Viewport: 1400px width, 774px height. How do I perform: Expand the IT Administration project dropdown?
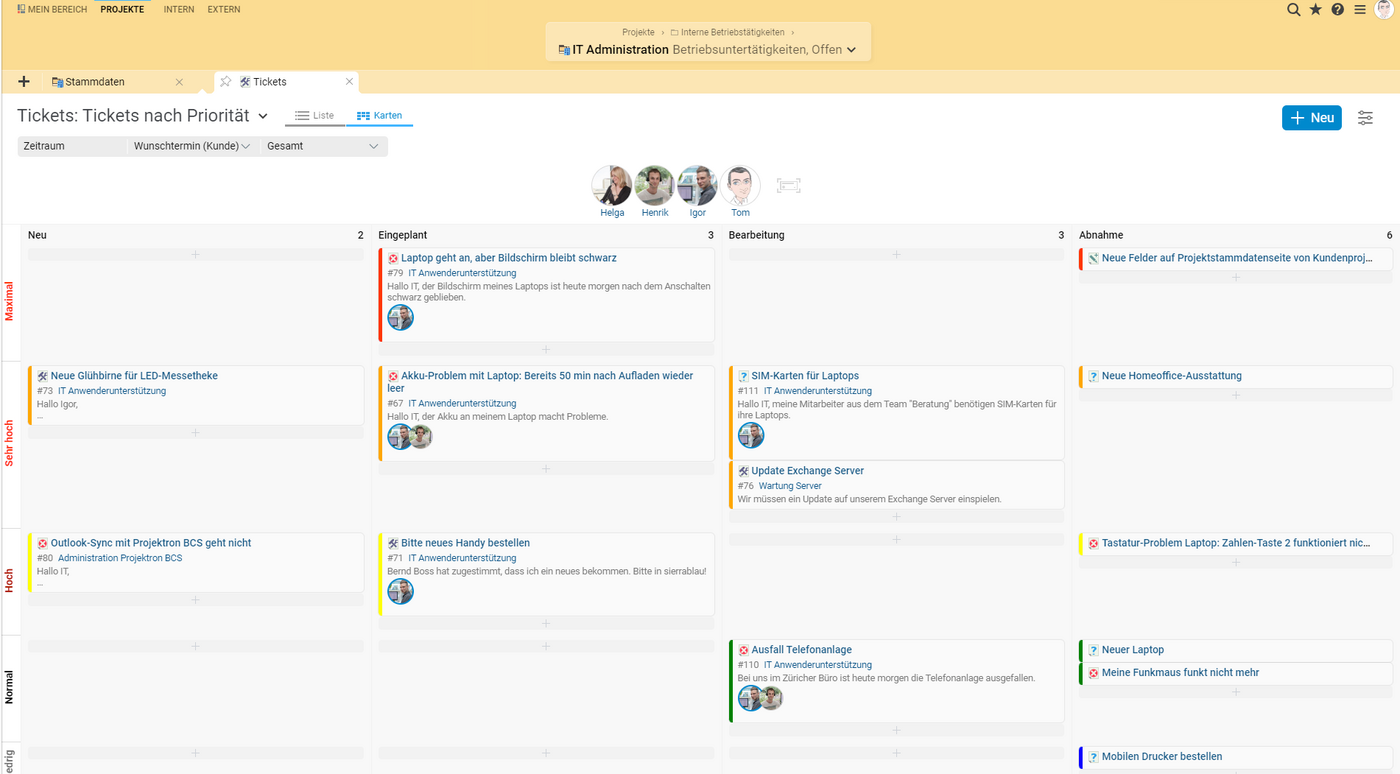coord(851,50)
